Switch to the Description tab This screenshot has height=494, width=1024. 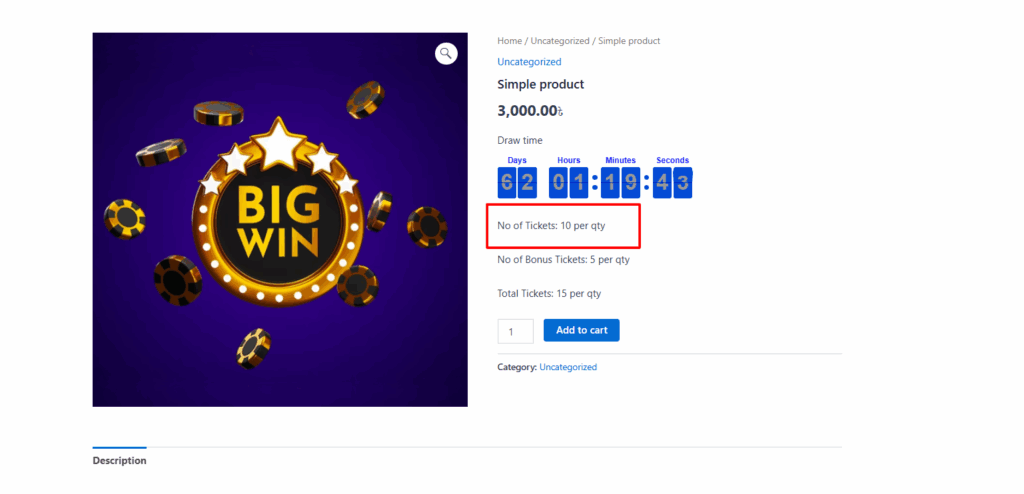point(120,460)
